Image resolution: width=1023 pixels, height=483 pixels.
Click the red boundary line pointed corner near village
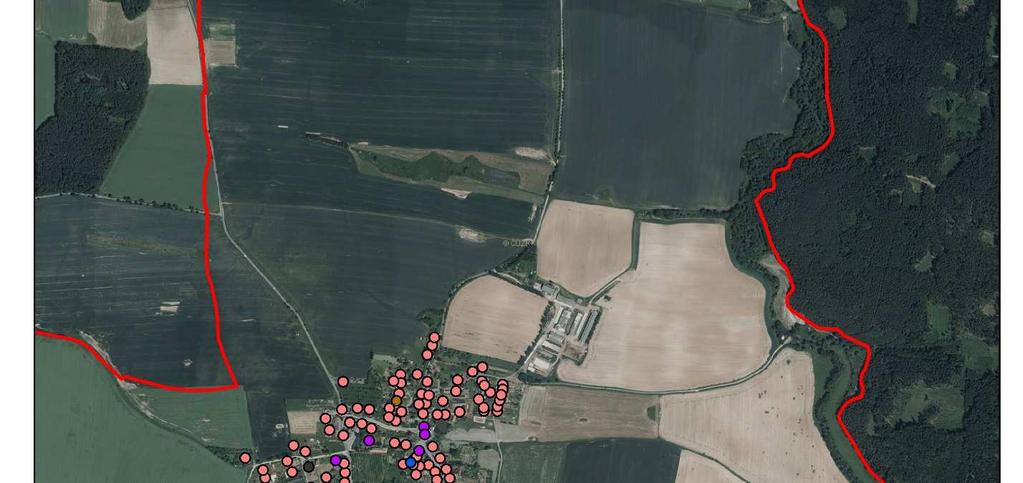234,386
